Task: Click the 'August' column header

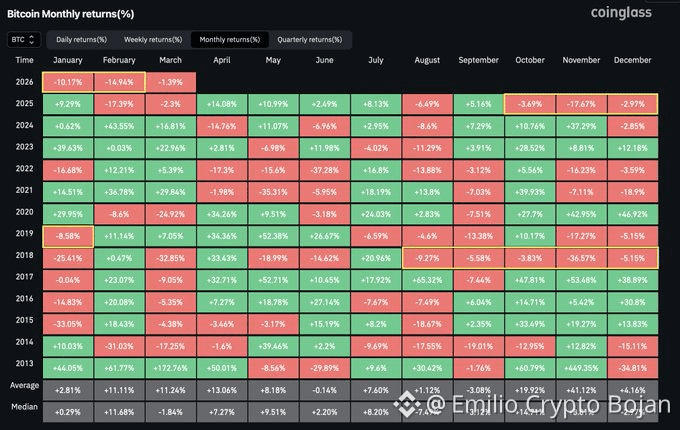Action: (427, 60)
